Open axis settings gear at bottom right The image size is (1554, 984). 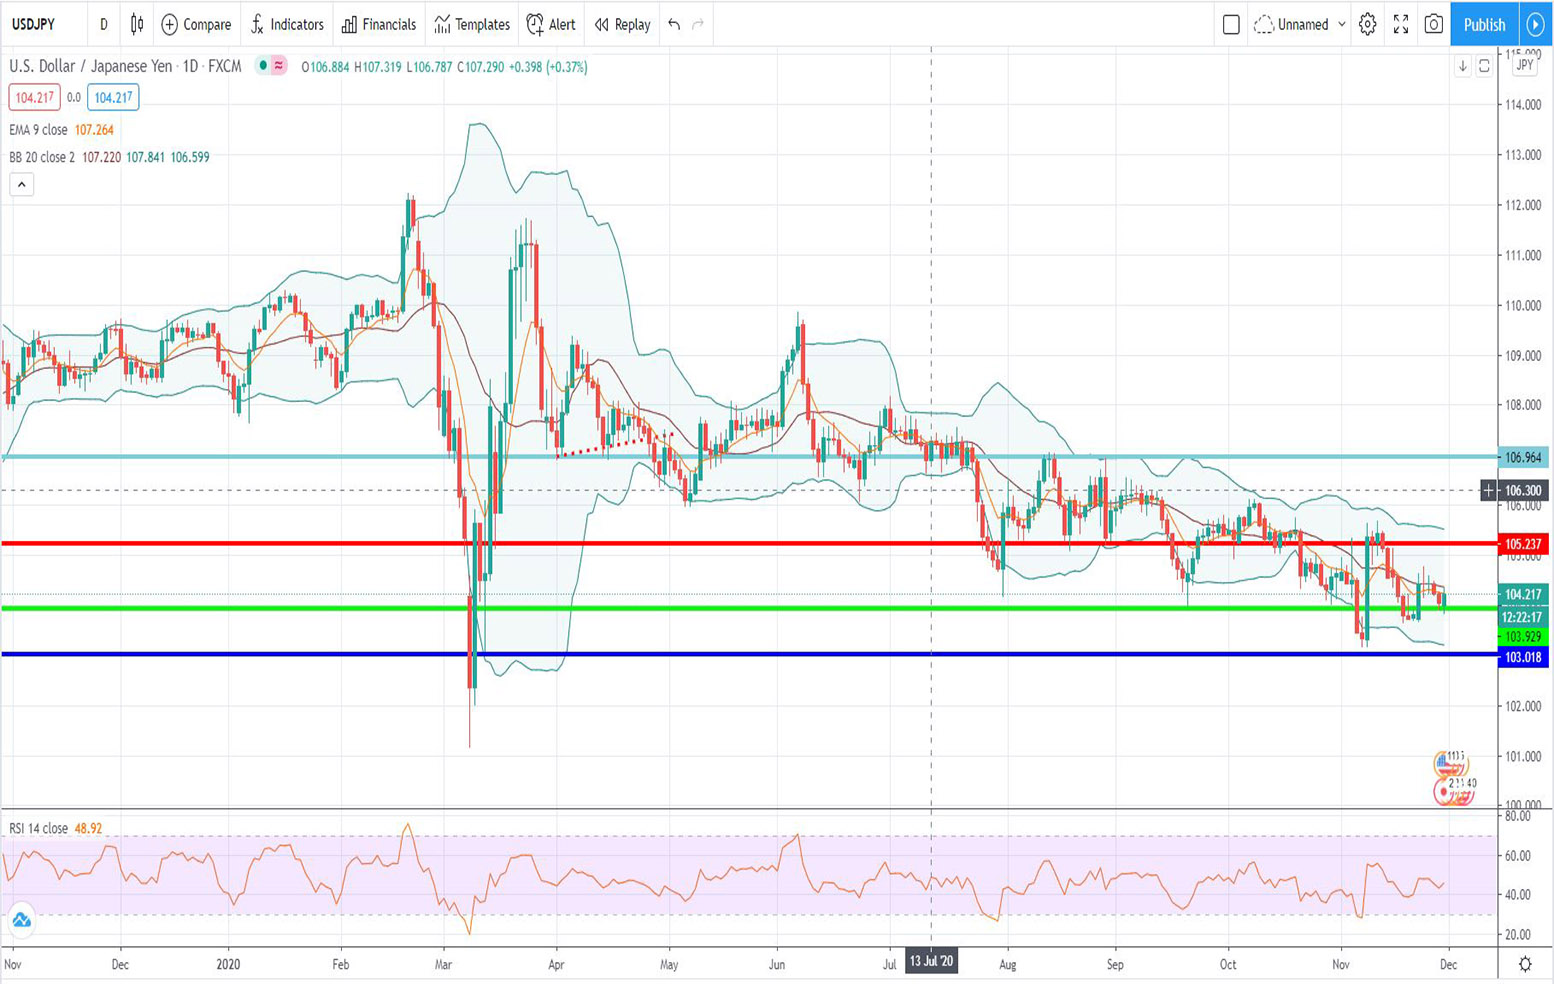pos(1525,964)
